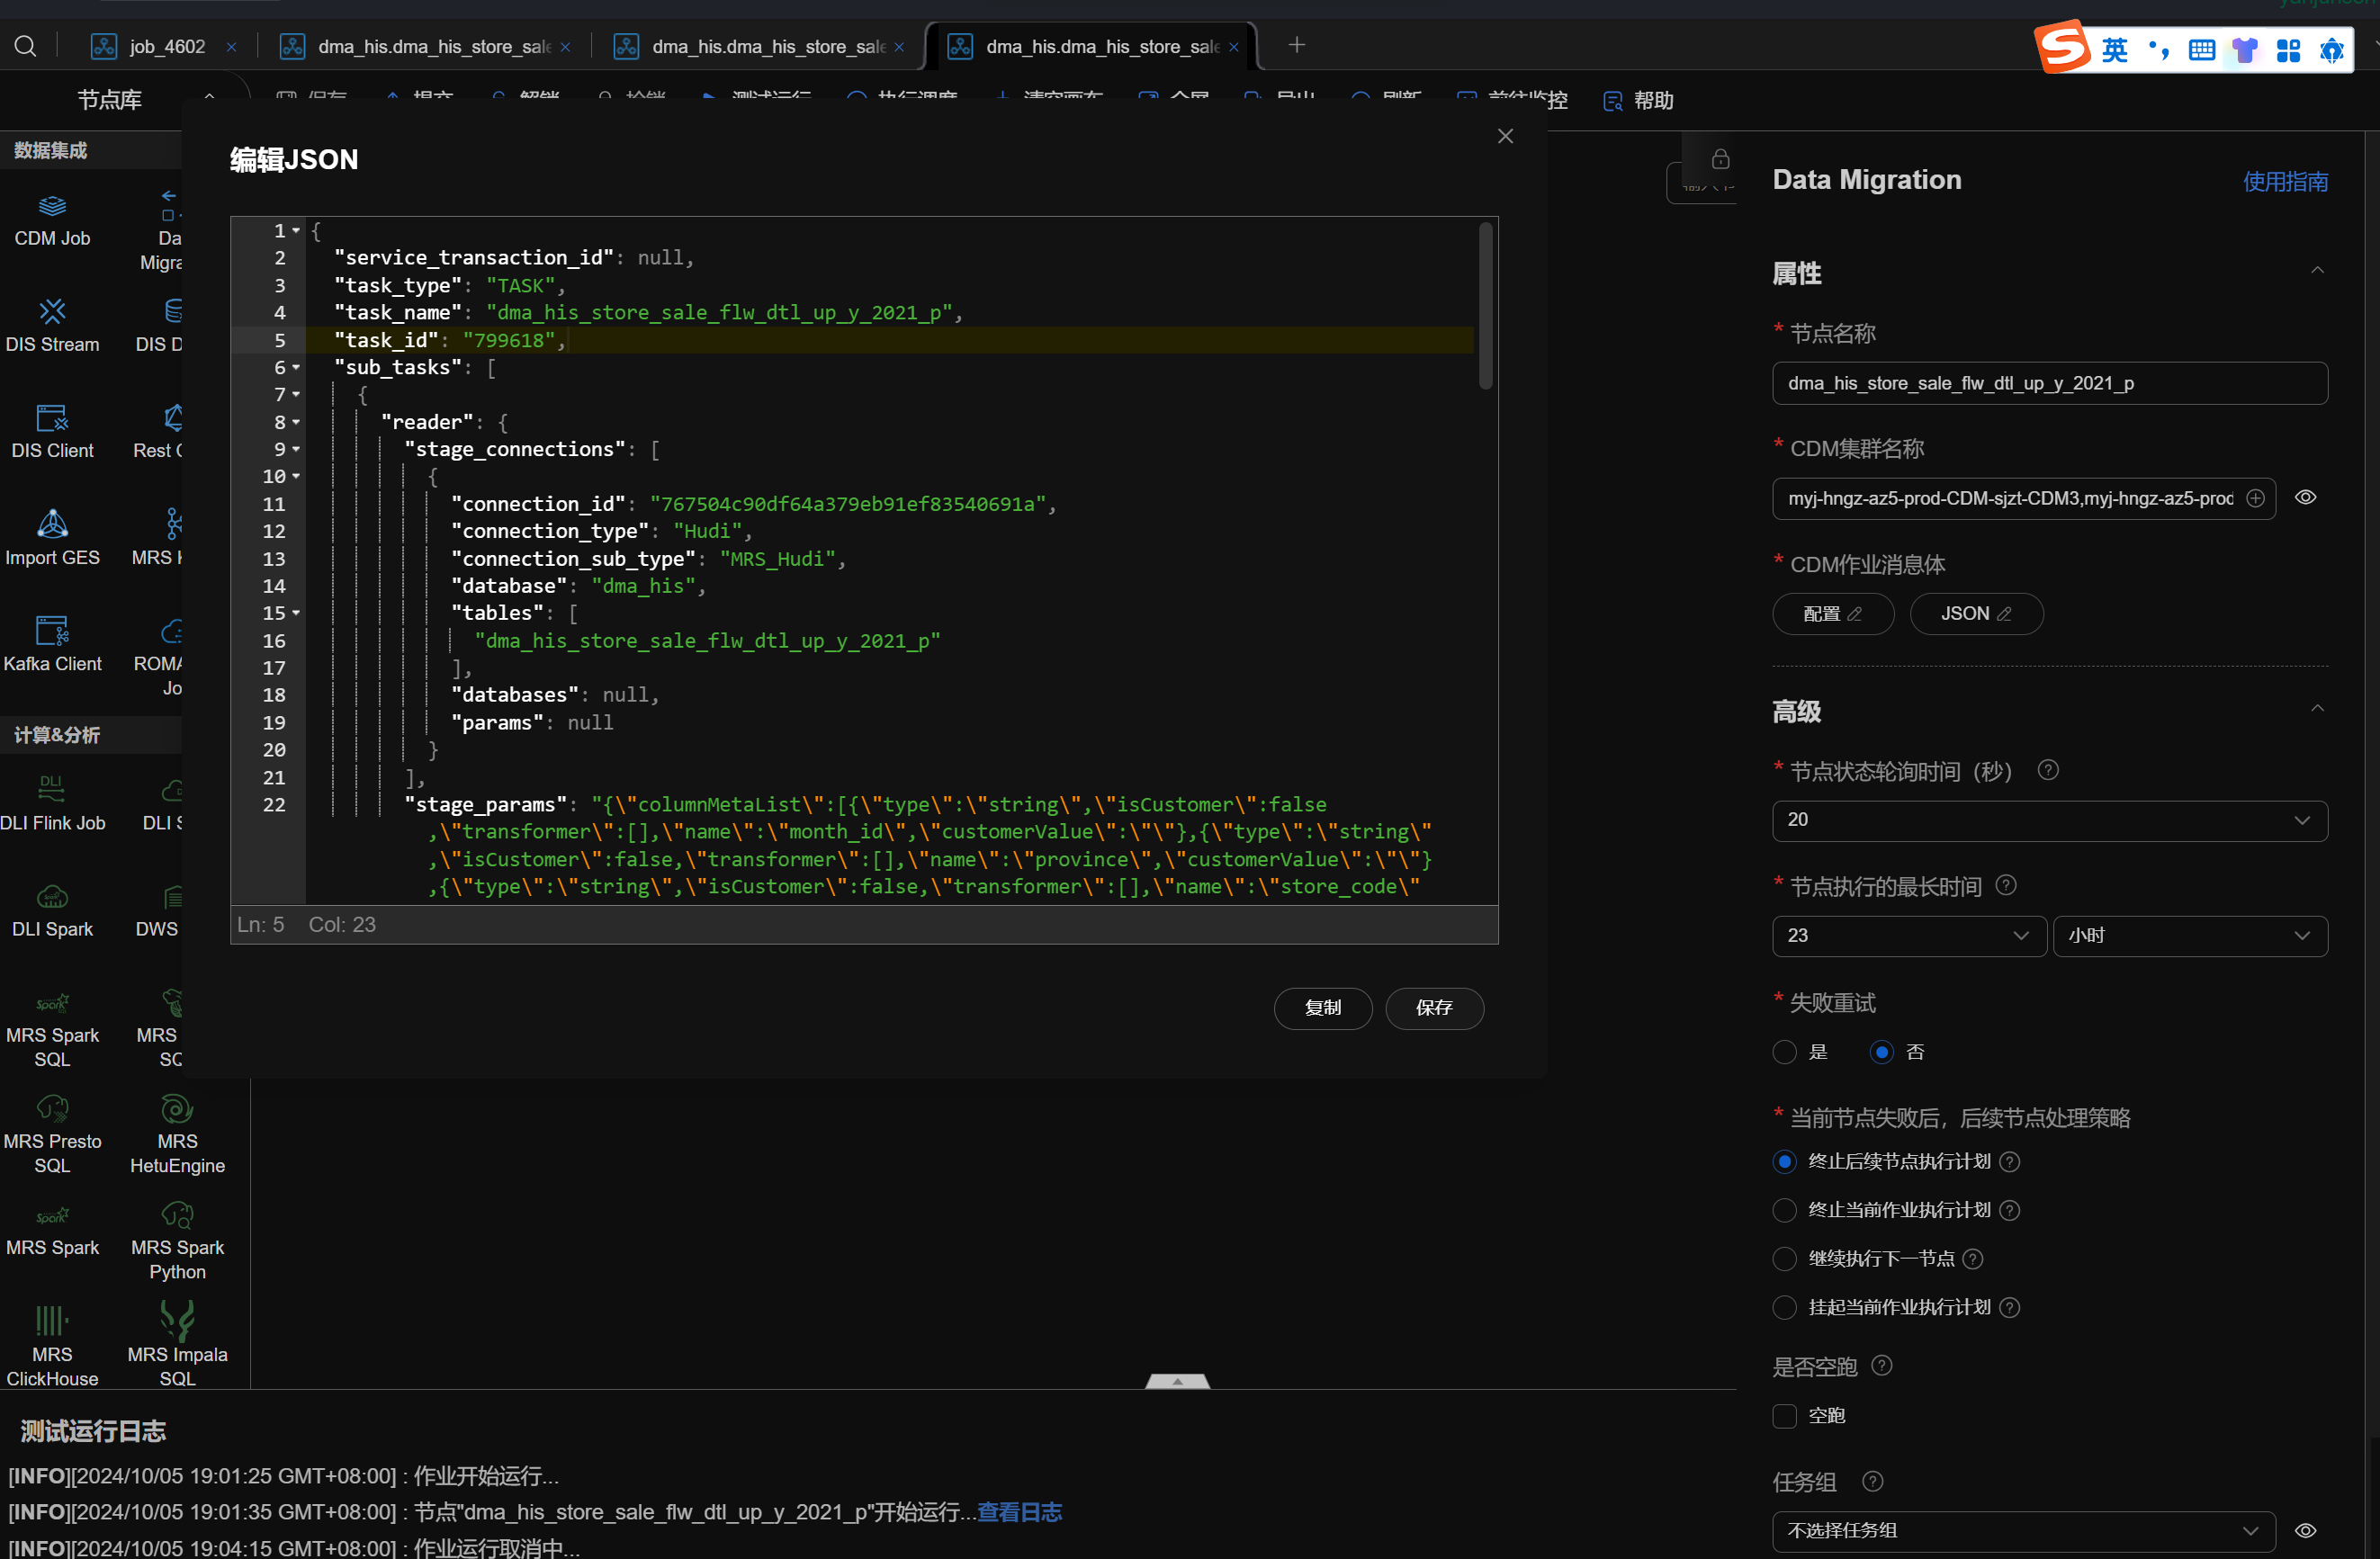The width and height of the screenshot is (2380, 1559).
Task: Collapse the 属性 section chevron
Action: [2317, 271]
